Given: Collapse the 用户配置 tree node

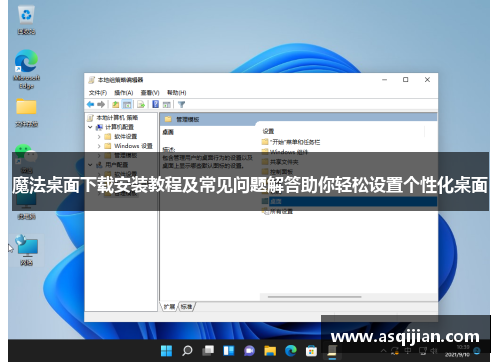Looking at the screenshot, I should pyautogui.click(x=90, y=165).
